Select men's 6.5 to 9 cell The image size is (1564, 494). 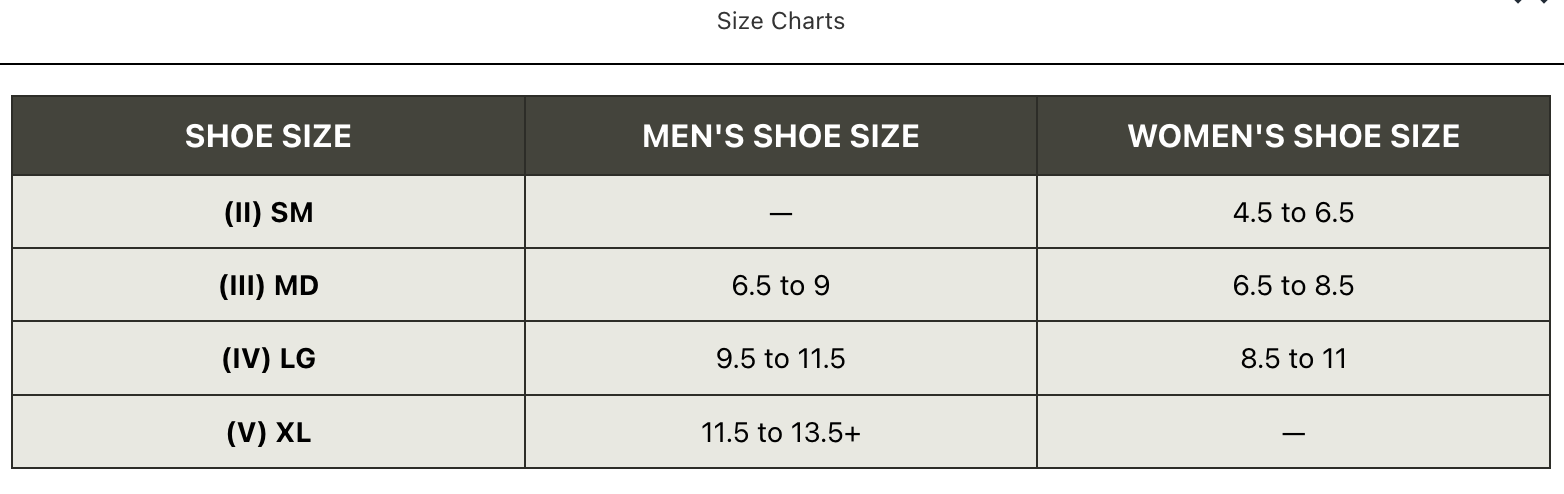(x=780, y=286)
